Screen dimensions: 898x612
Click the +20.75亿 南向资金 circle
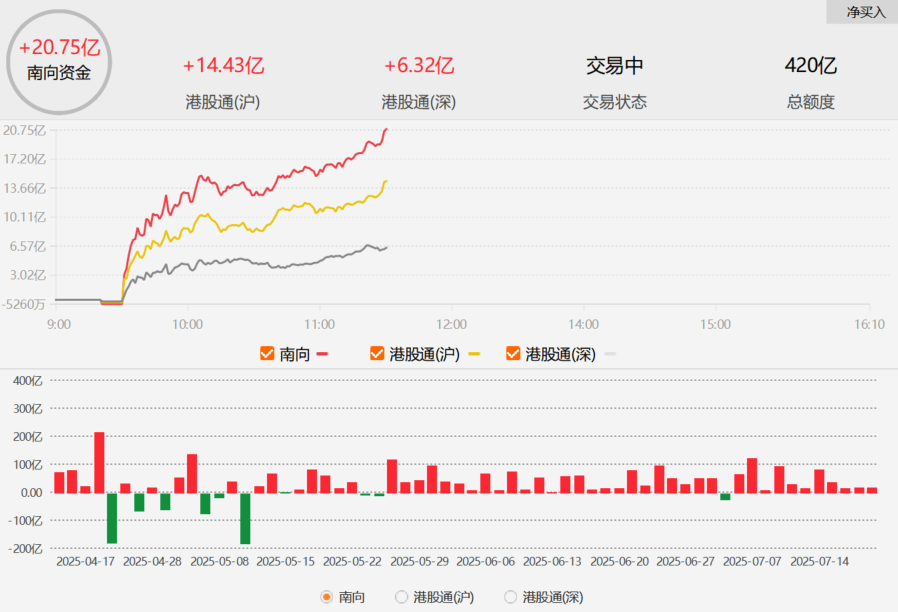click(x=59, y=61)
